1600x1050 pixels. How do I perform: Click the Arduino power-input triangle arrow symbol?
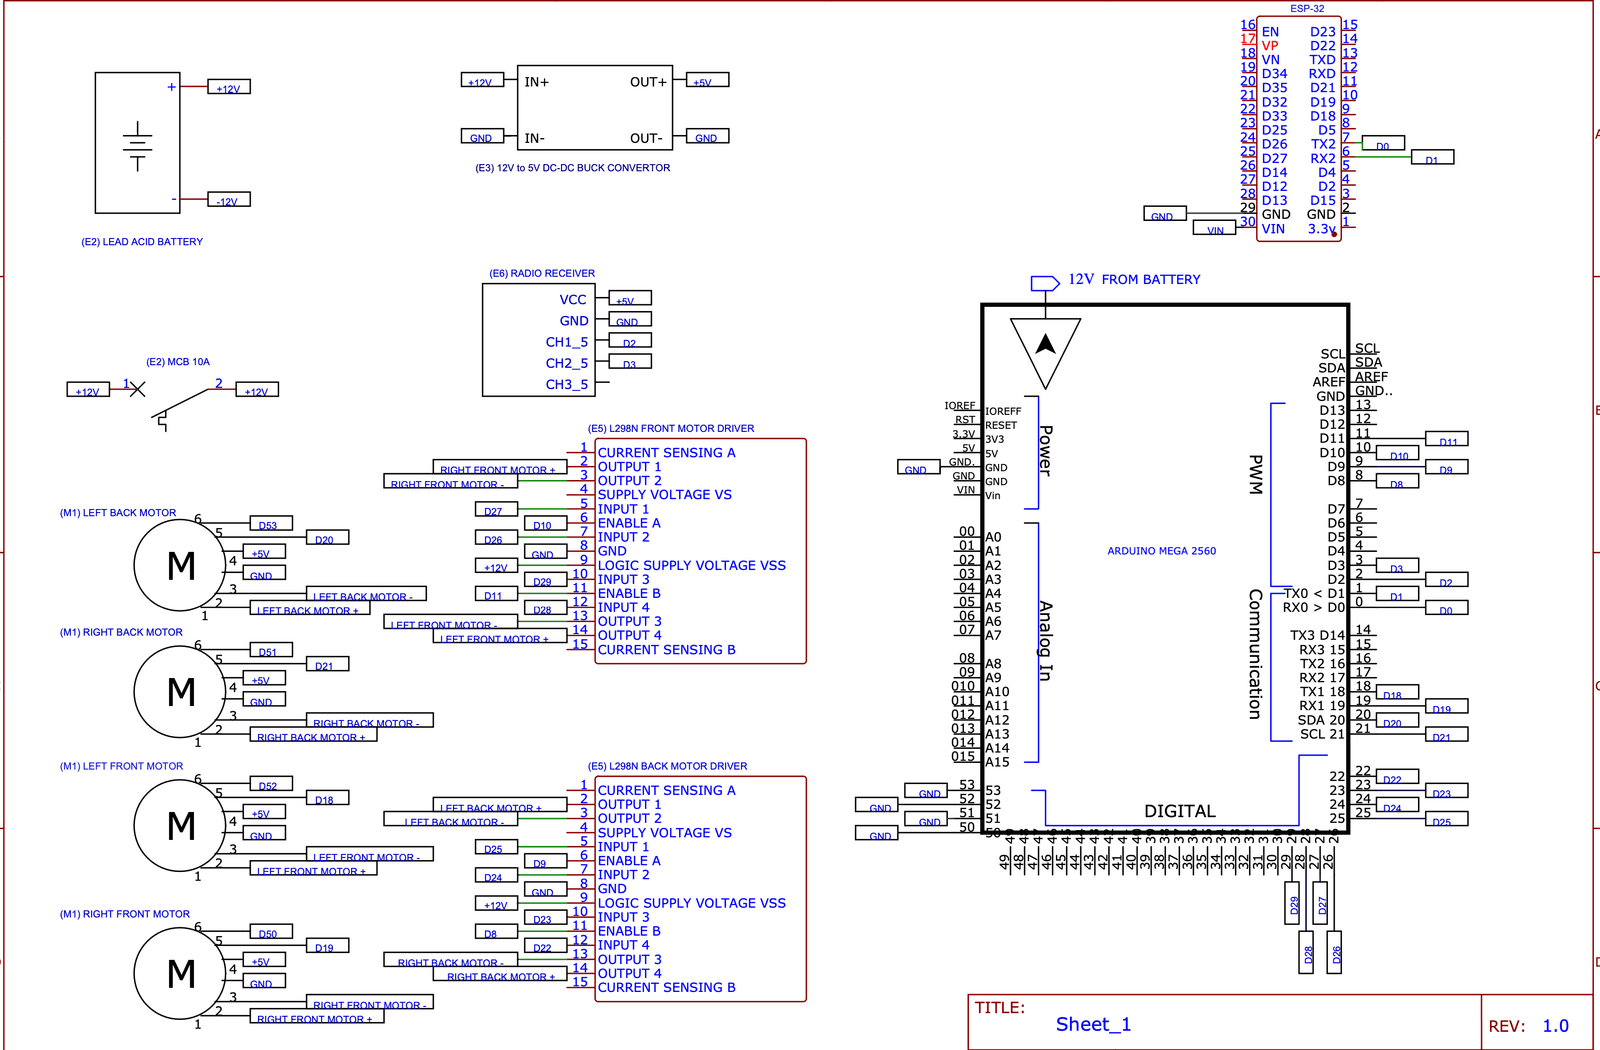point(1045,352)
